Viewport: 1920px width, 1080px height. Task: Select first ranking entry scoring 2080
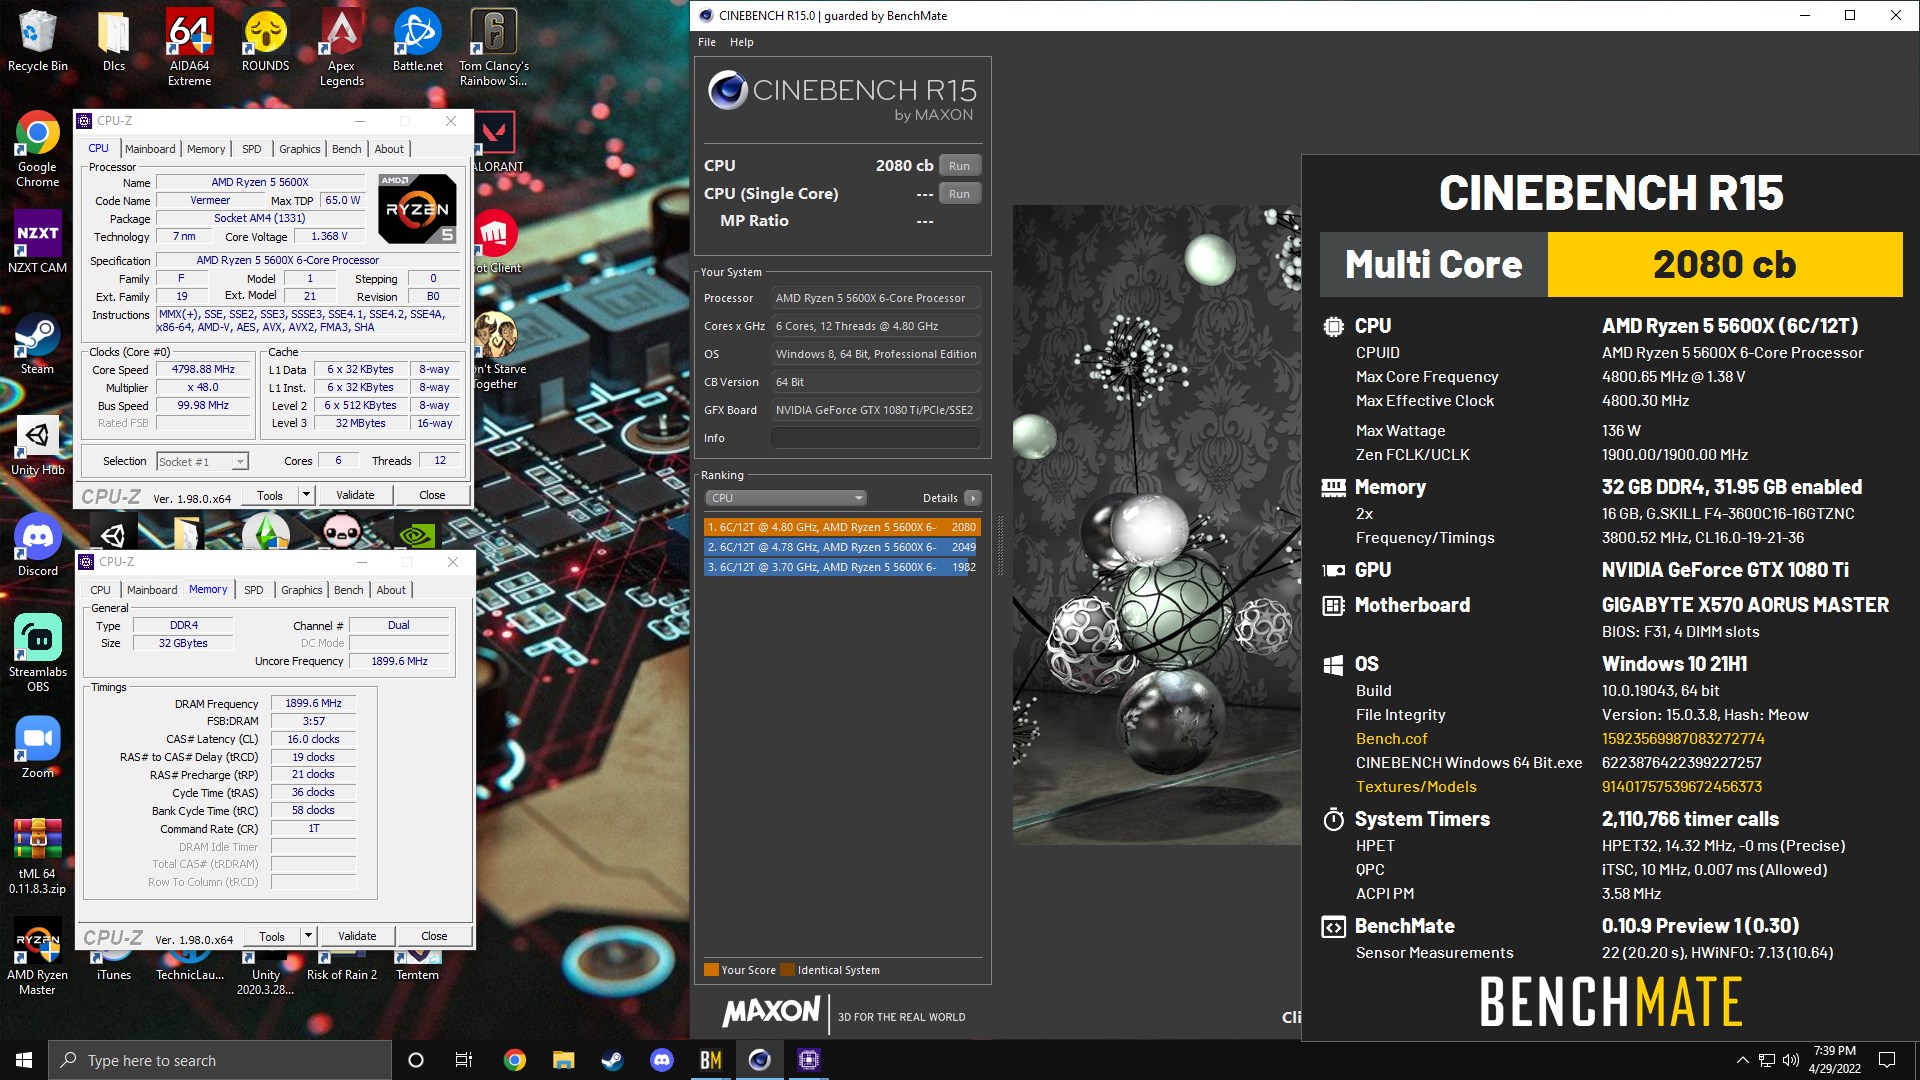click(x=842, y=527)
